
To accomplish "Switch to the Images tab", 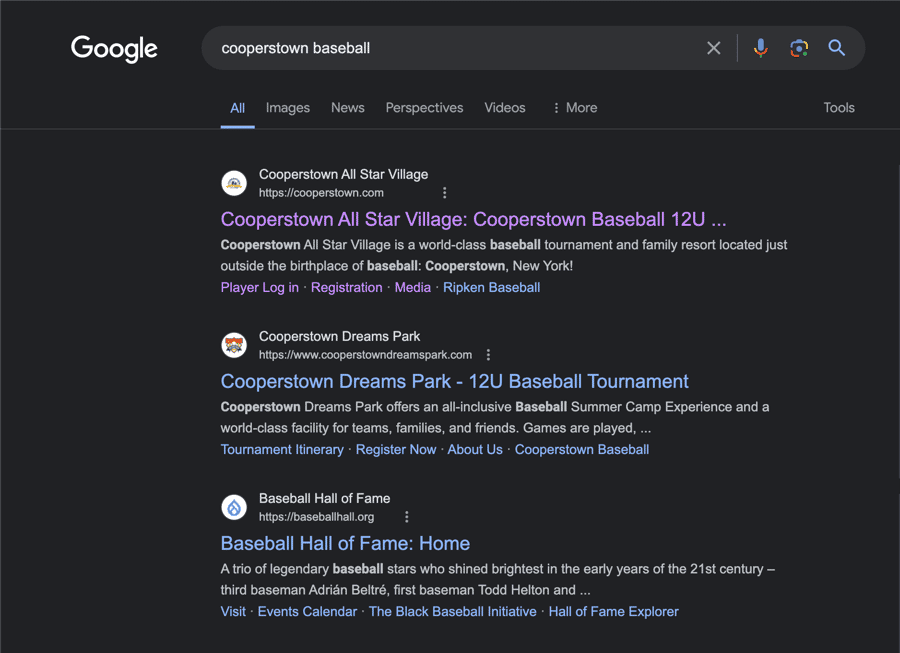I will click(x=288, y=108).
